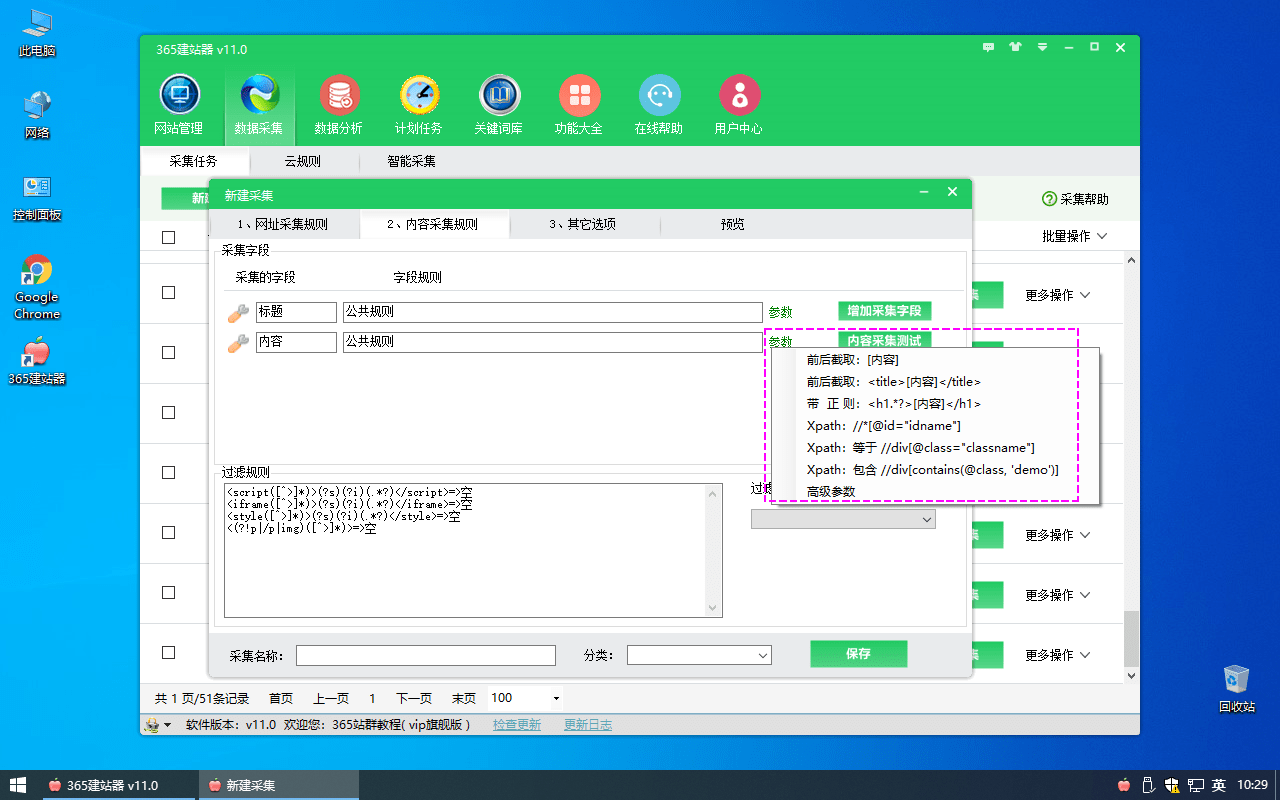Screen dimensions: 1280x800
Task: Click the 保存 button
Action: (x=858, y=654)
